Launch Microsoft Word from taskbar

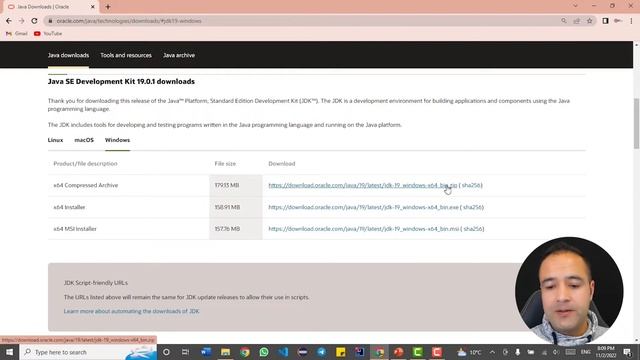[206, 352]
